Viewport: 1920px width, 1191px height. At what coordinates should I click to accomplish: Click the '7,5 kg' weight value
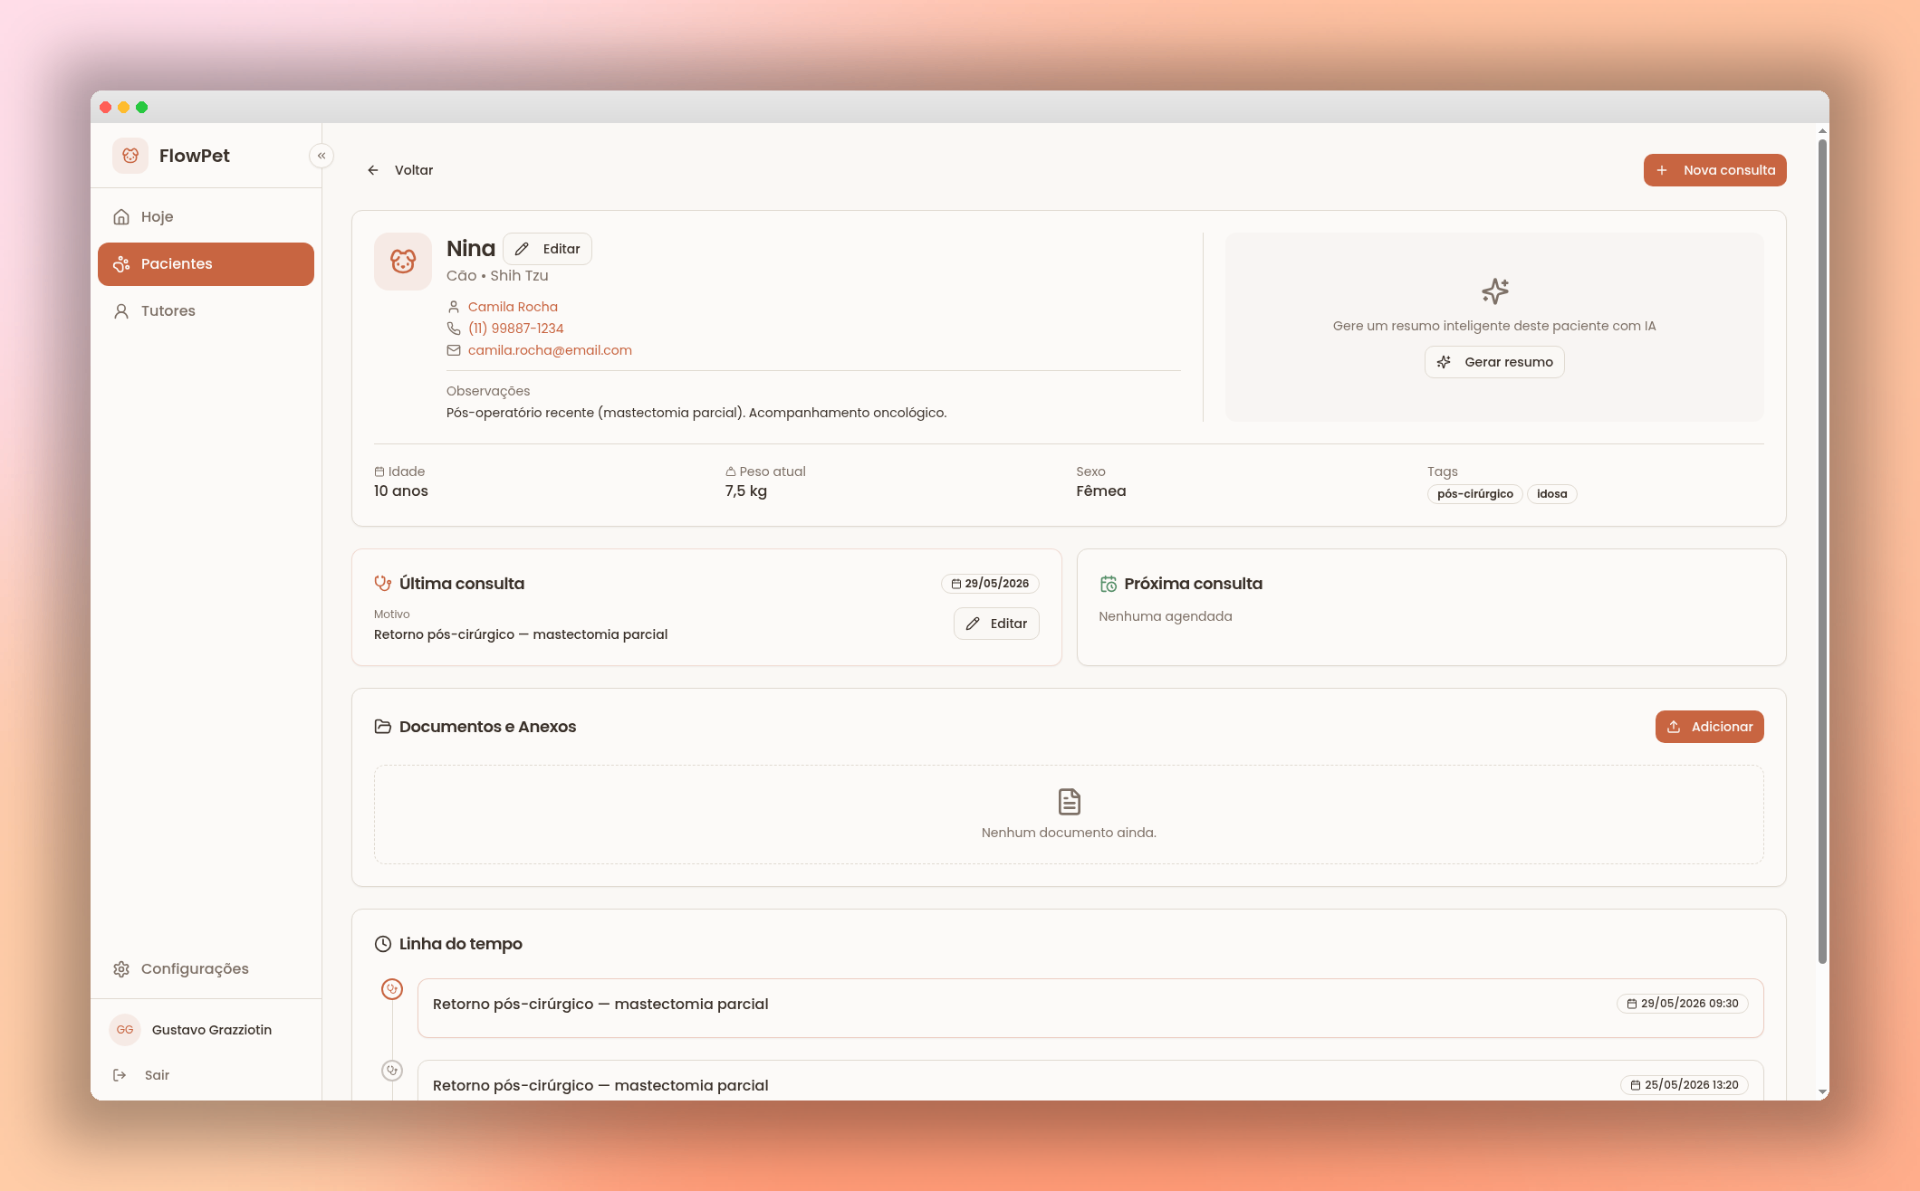pos(746,491)
